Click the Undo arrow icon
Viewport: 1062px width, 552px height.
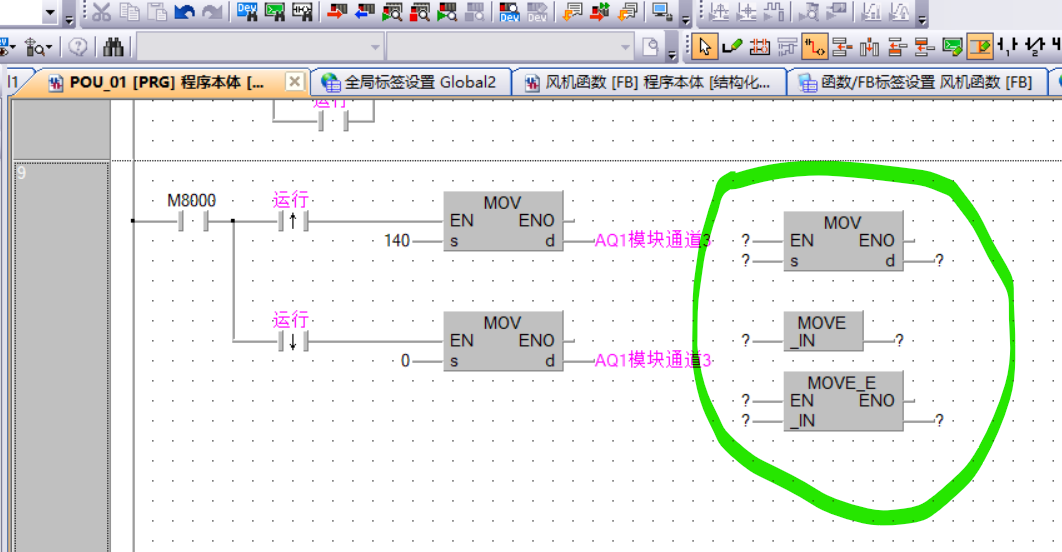pyautogui.click(x=184, y=12)
